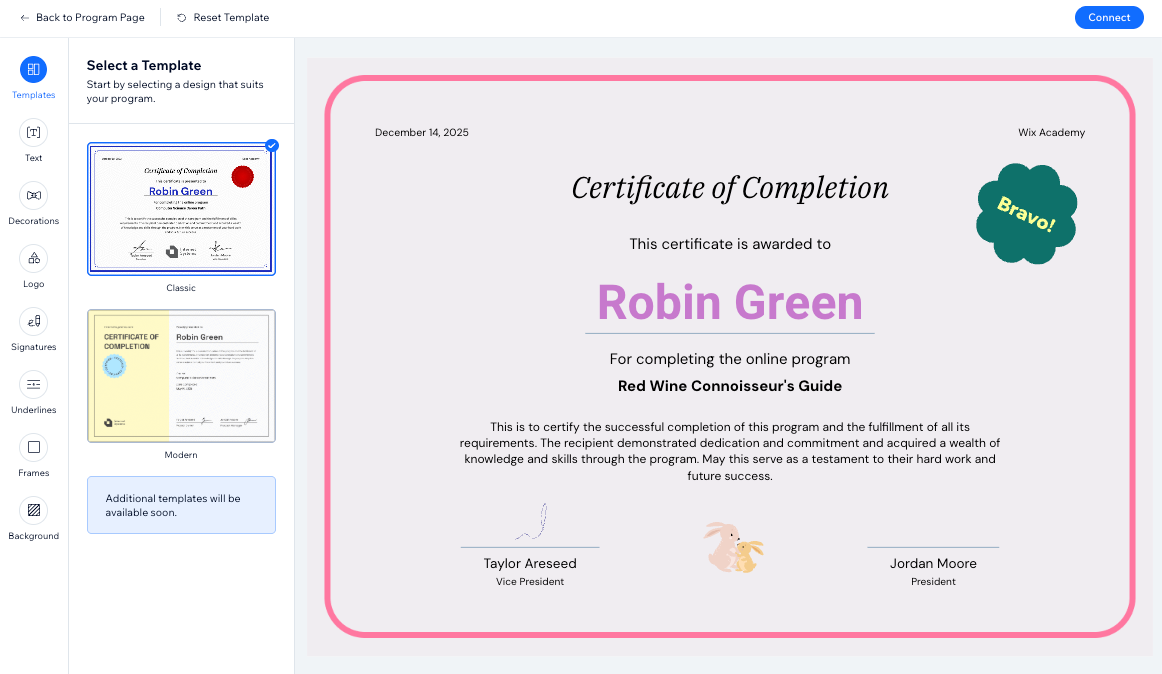Open the Templates panel
The image size is (1162, 674).
[33, 77]
